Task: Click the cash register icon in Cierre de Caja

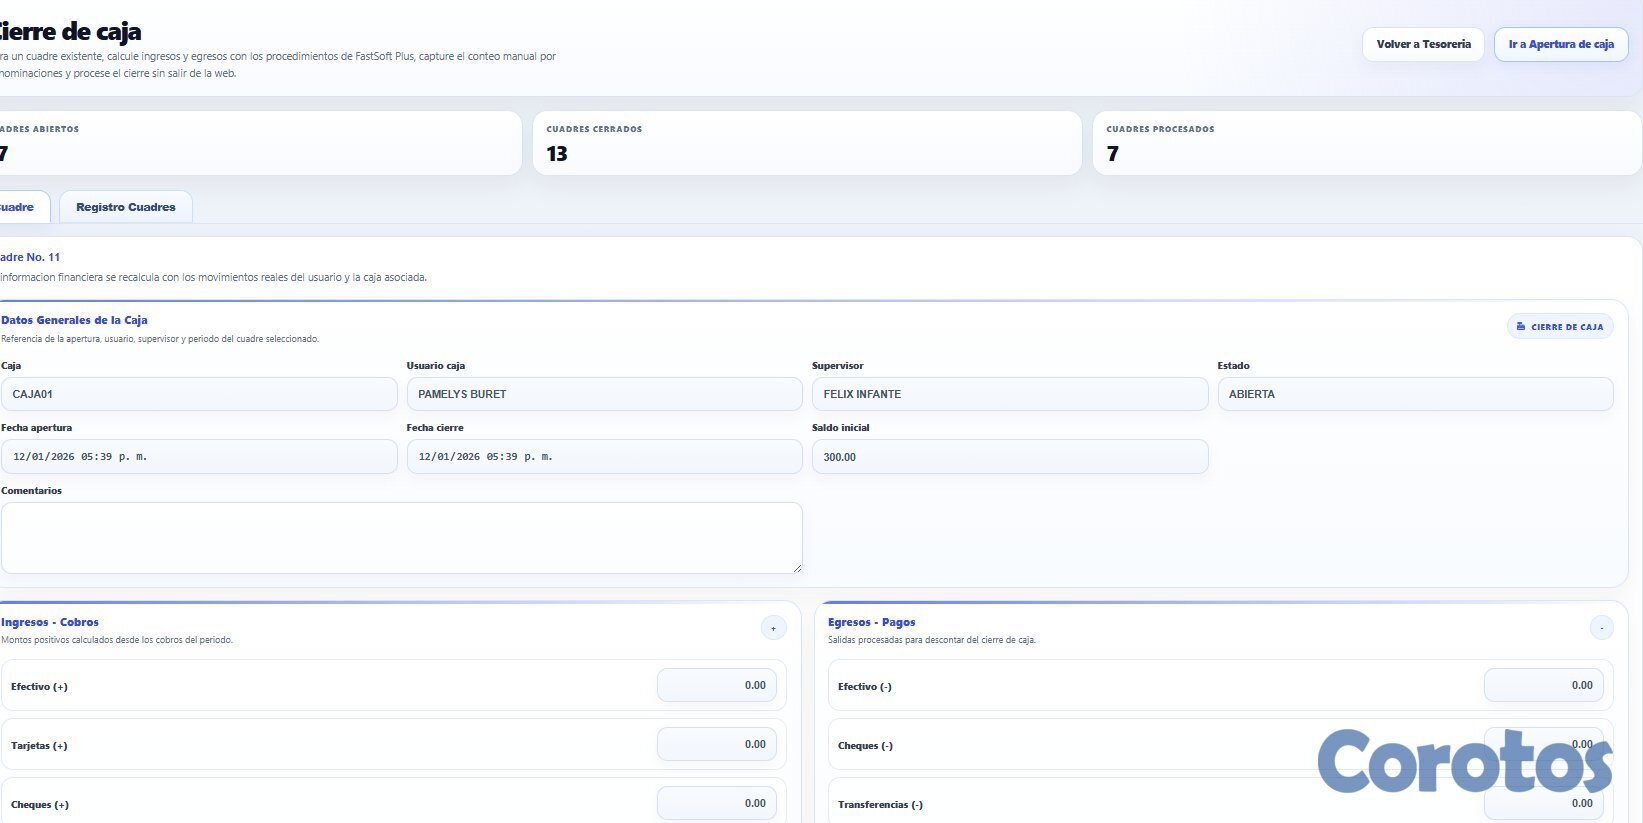Action: point(1521,327)
